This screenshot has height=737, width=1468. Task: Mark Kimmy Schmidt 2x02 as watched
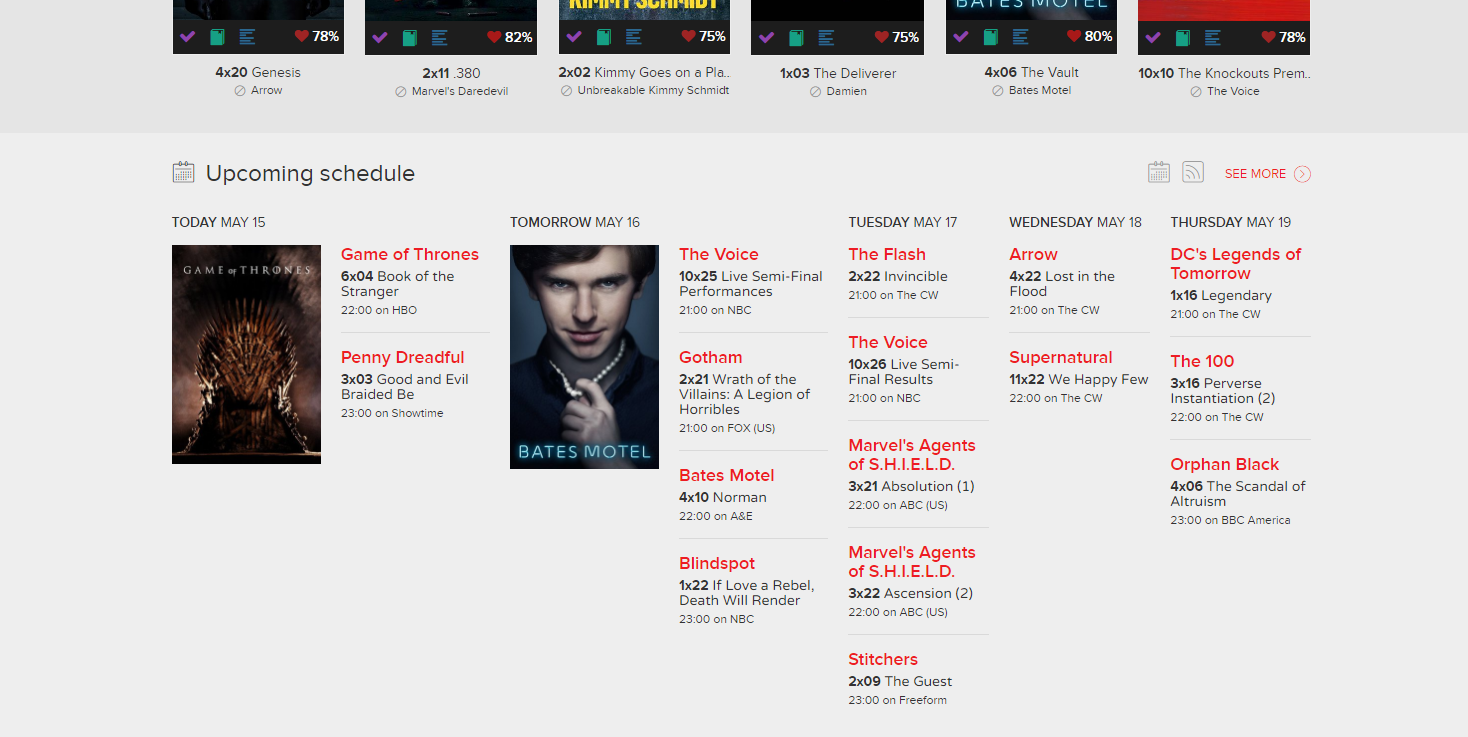(574, 37)
